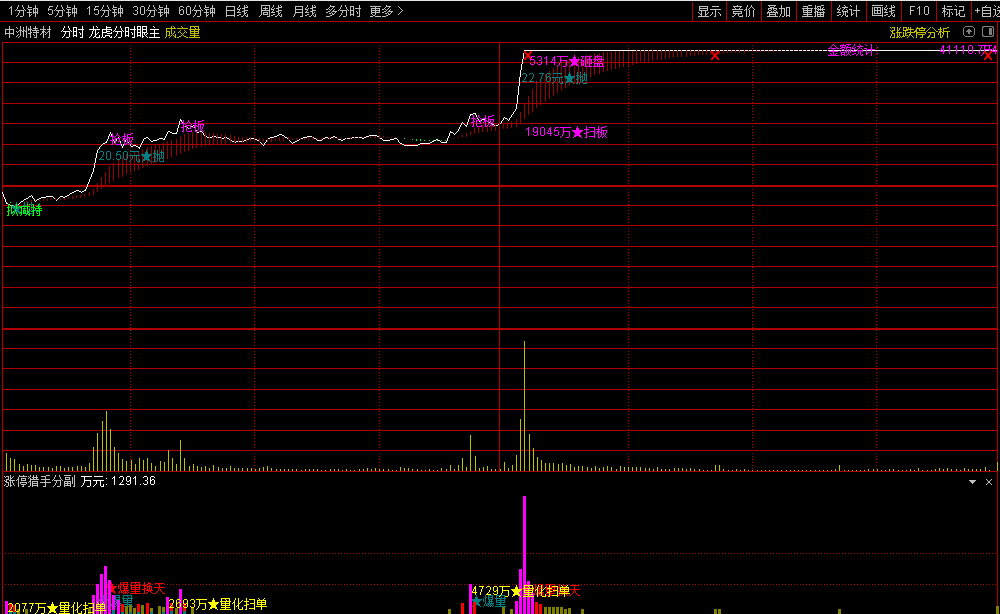The height and width of the screenshot is (614, 1000).
Task: Open the 统计 statistics tool
Action: [848, 11]
